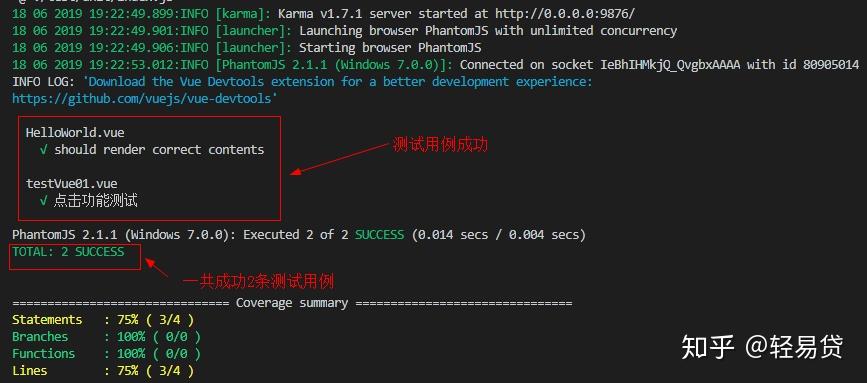This screenshot has height=383, width=867.
Task: Click the red annotation 一共成功2条测试用例
Action: pos(259,281)
